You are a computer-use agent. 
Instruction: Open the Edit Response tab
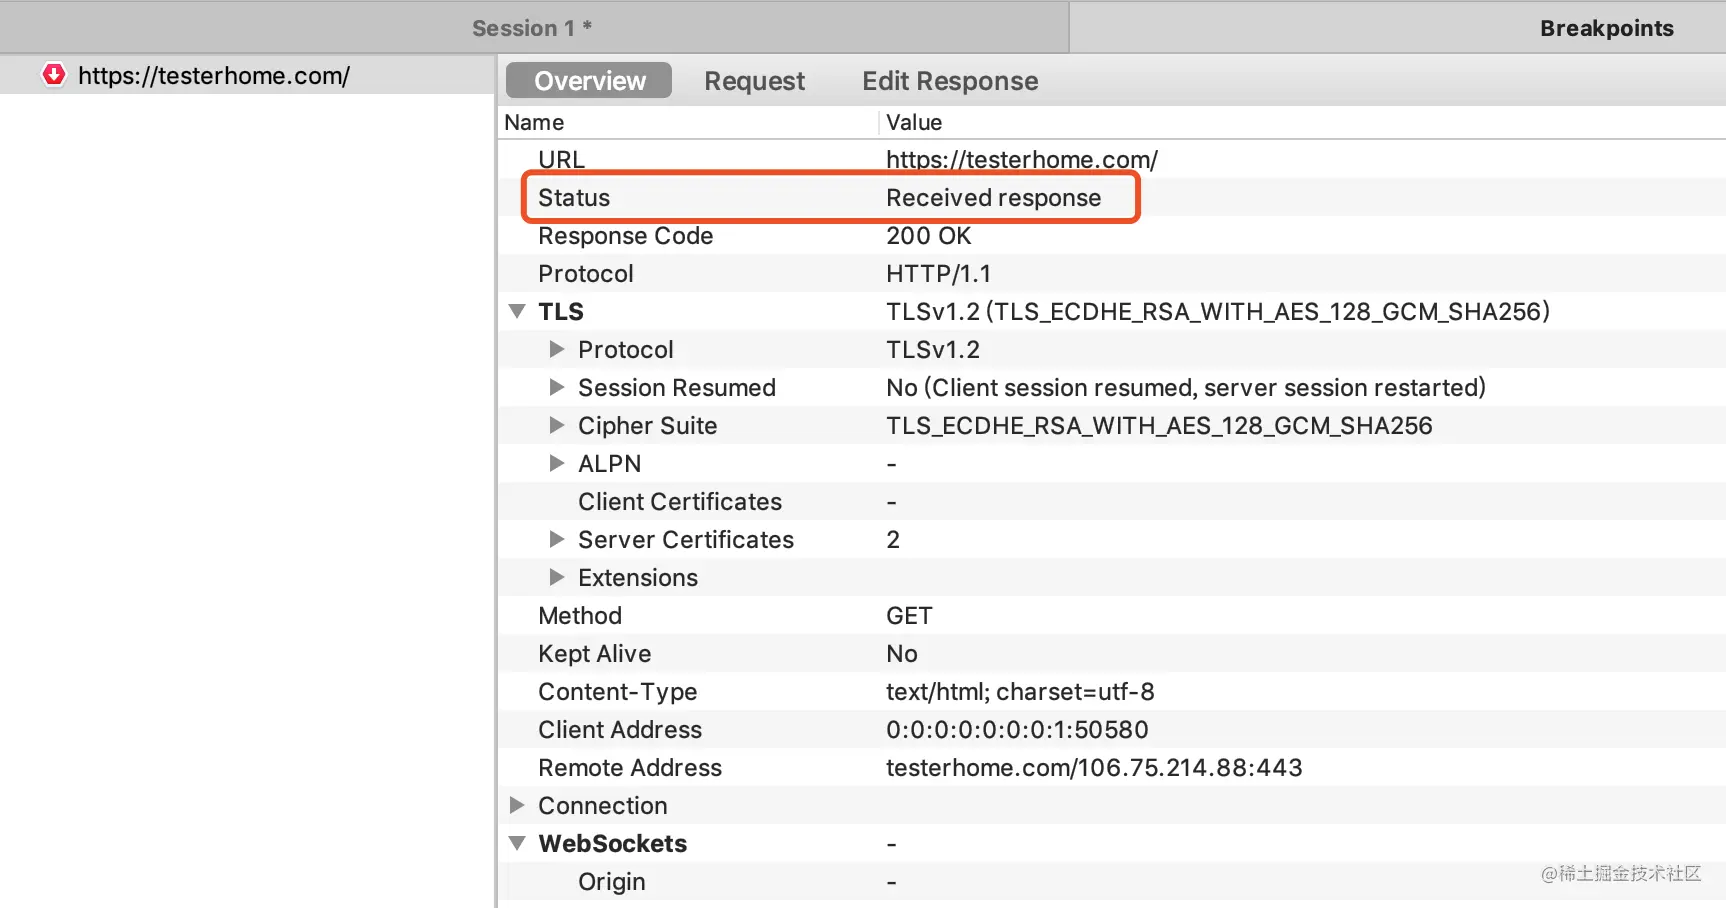click(950, 81)
